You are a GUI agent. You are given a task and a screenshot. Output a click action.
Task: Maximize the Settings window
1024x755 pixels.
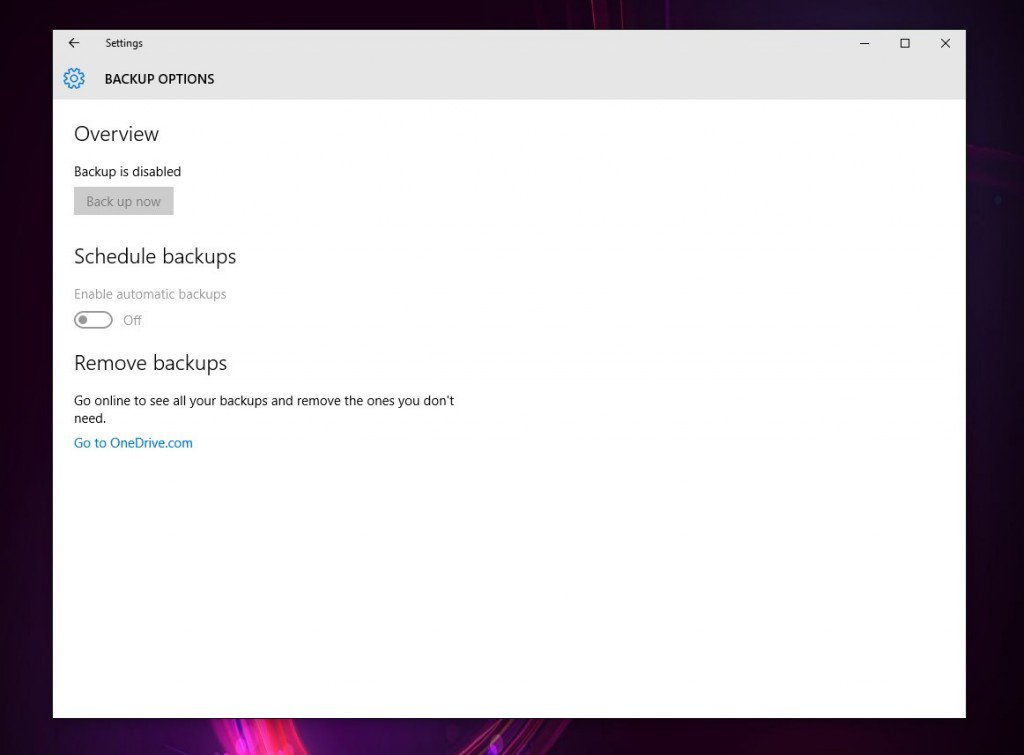(905, 43)
